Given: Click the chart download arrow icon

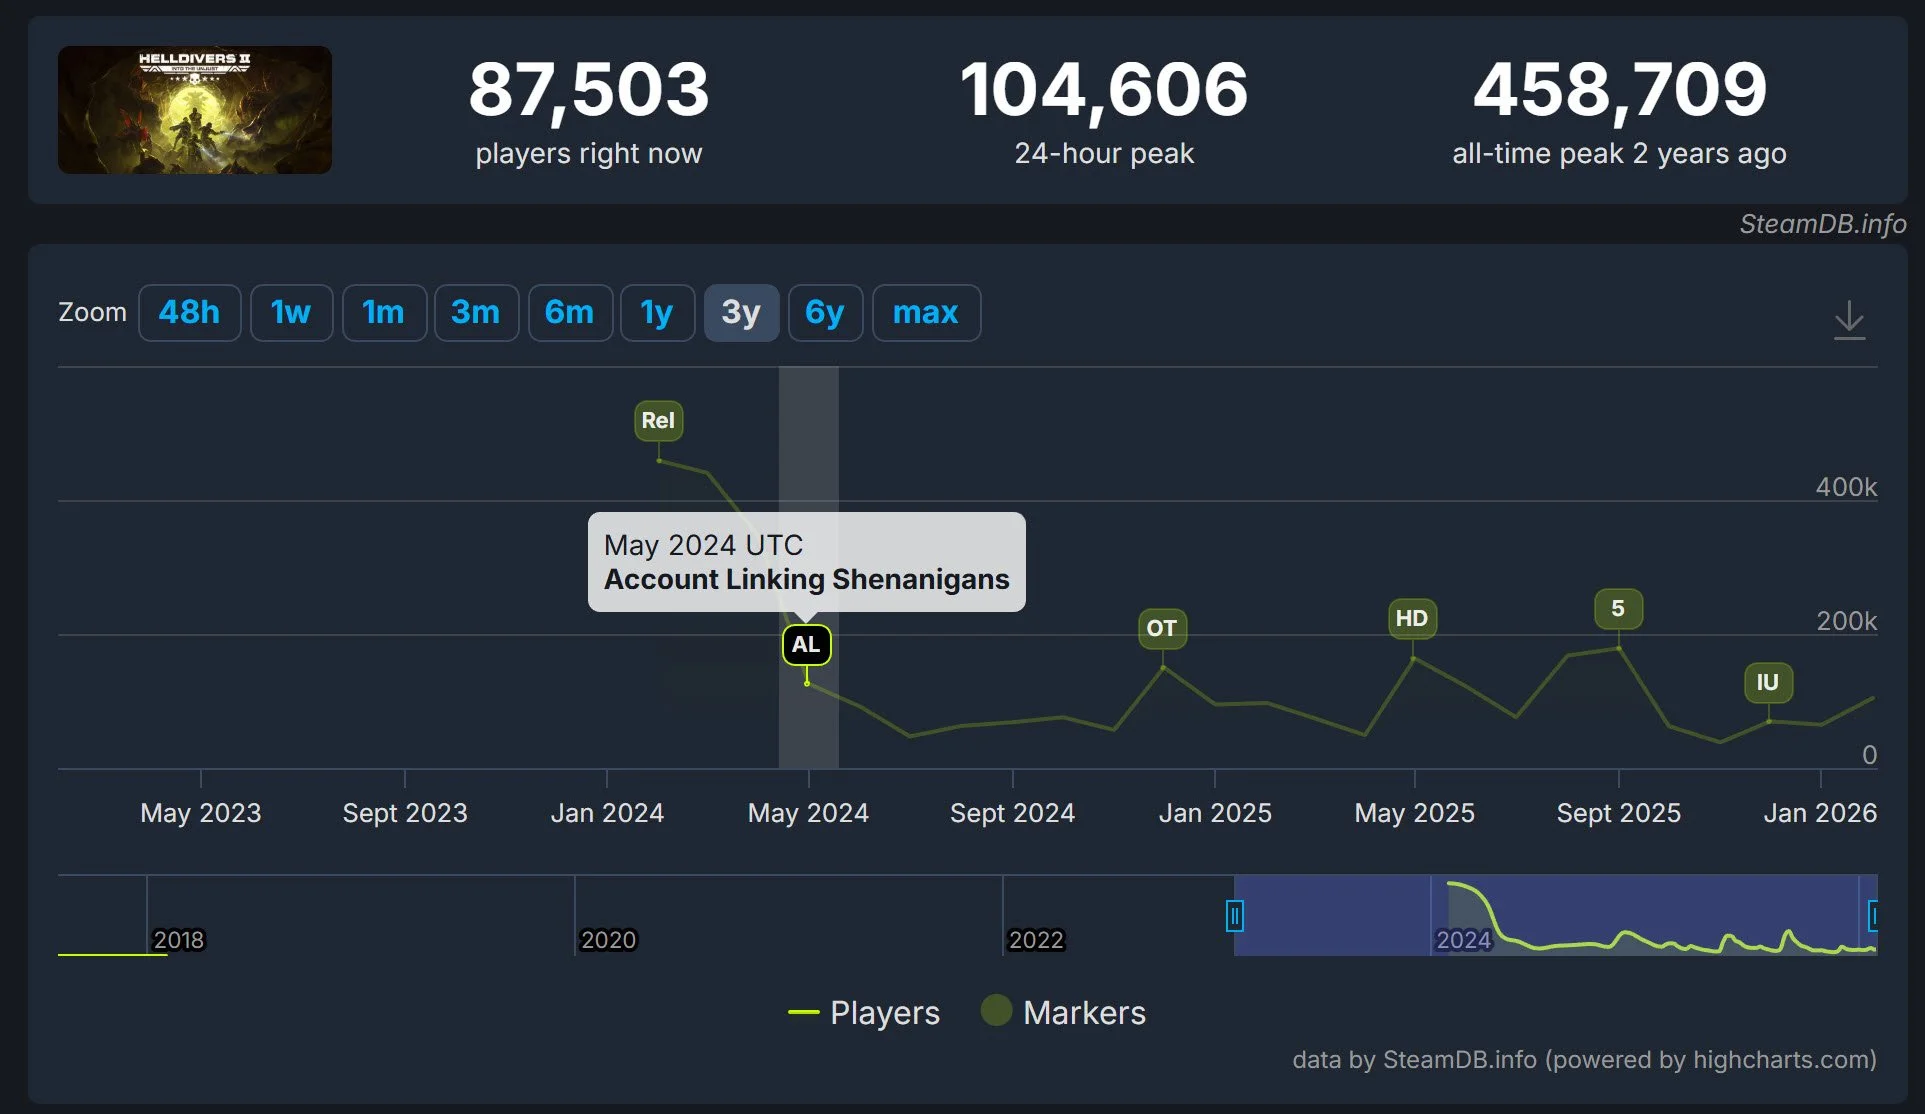Looking at the screenshot, I should tap(1849, 320).
